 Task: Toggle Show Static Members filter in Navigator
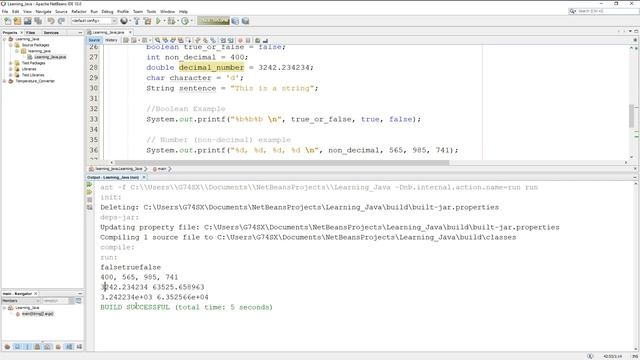point(27,347)
